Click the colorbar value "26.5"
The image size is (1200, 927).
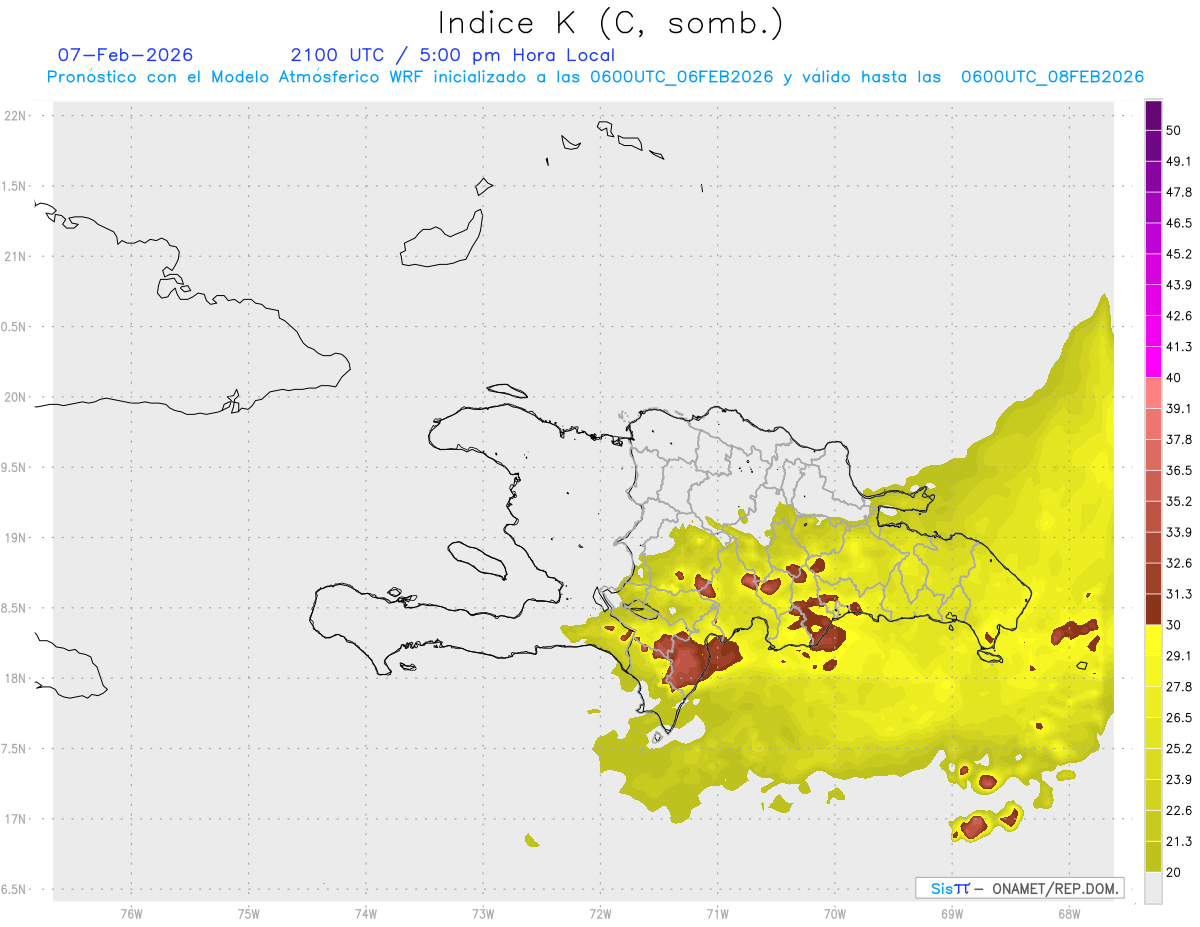(1179, 718)
